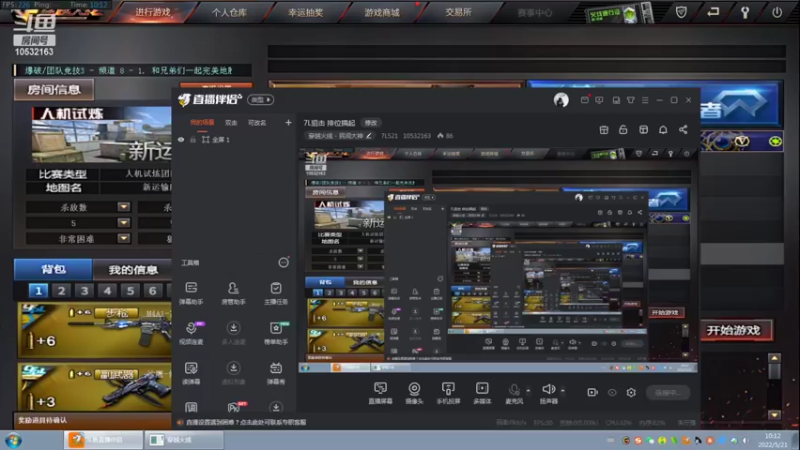Click the power exit icon in game top bar

[777, 12]
